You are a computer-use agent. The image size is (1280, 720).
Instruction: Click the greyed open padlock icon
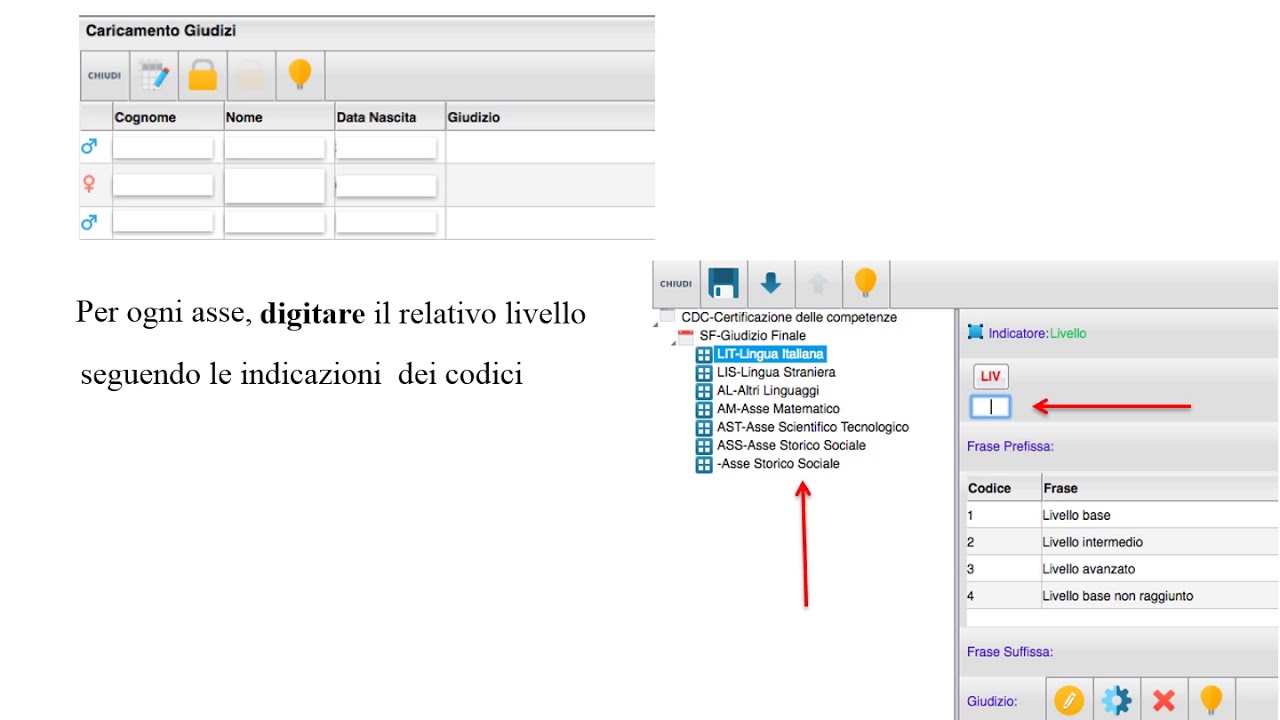pos(251,76)
